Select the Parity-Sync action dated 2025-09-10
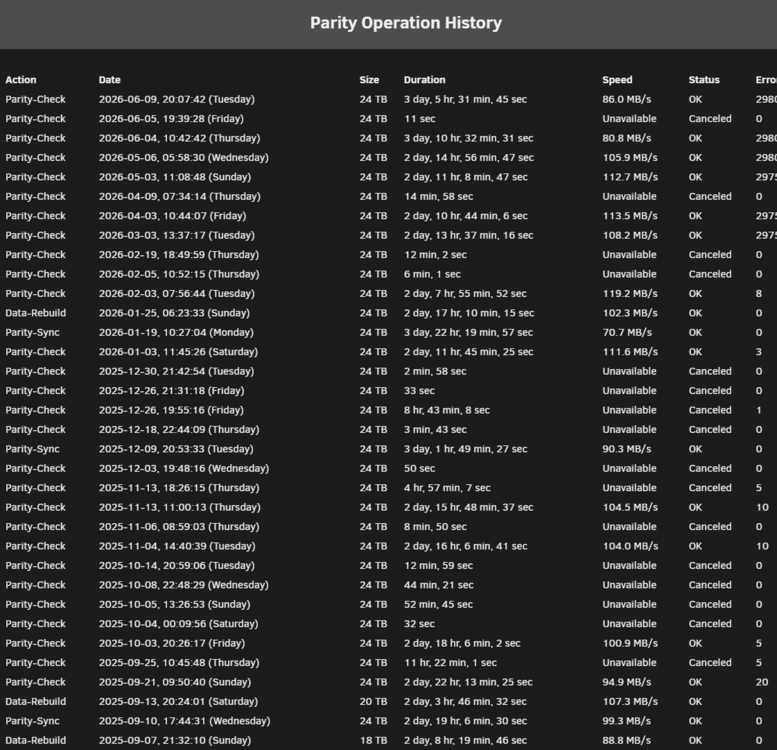The width and height of the screenshot is (777, 750). 33,721
